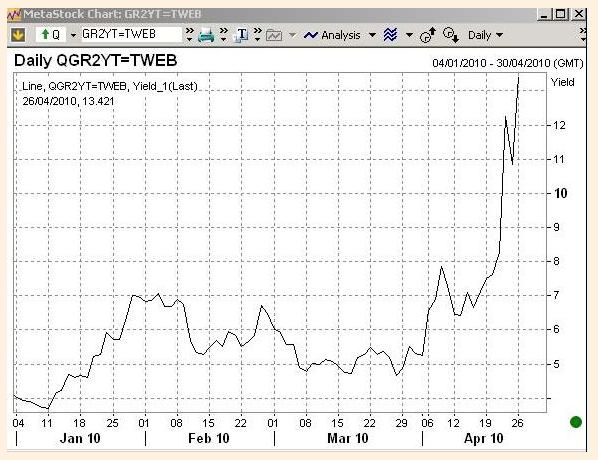
Task: Click the text tool T icon
Action: click(x=241, y=35)
